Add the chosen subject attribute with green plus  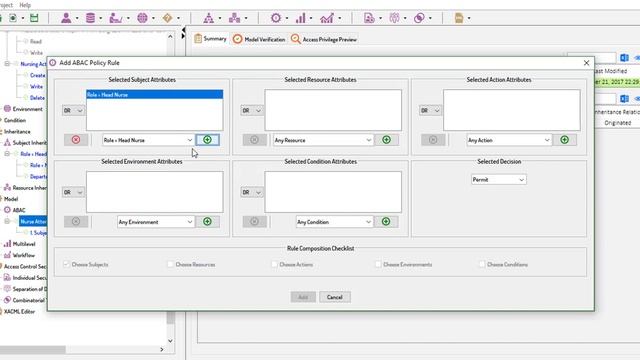[207, 140]
